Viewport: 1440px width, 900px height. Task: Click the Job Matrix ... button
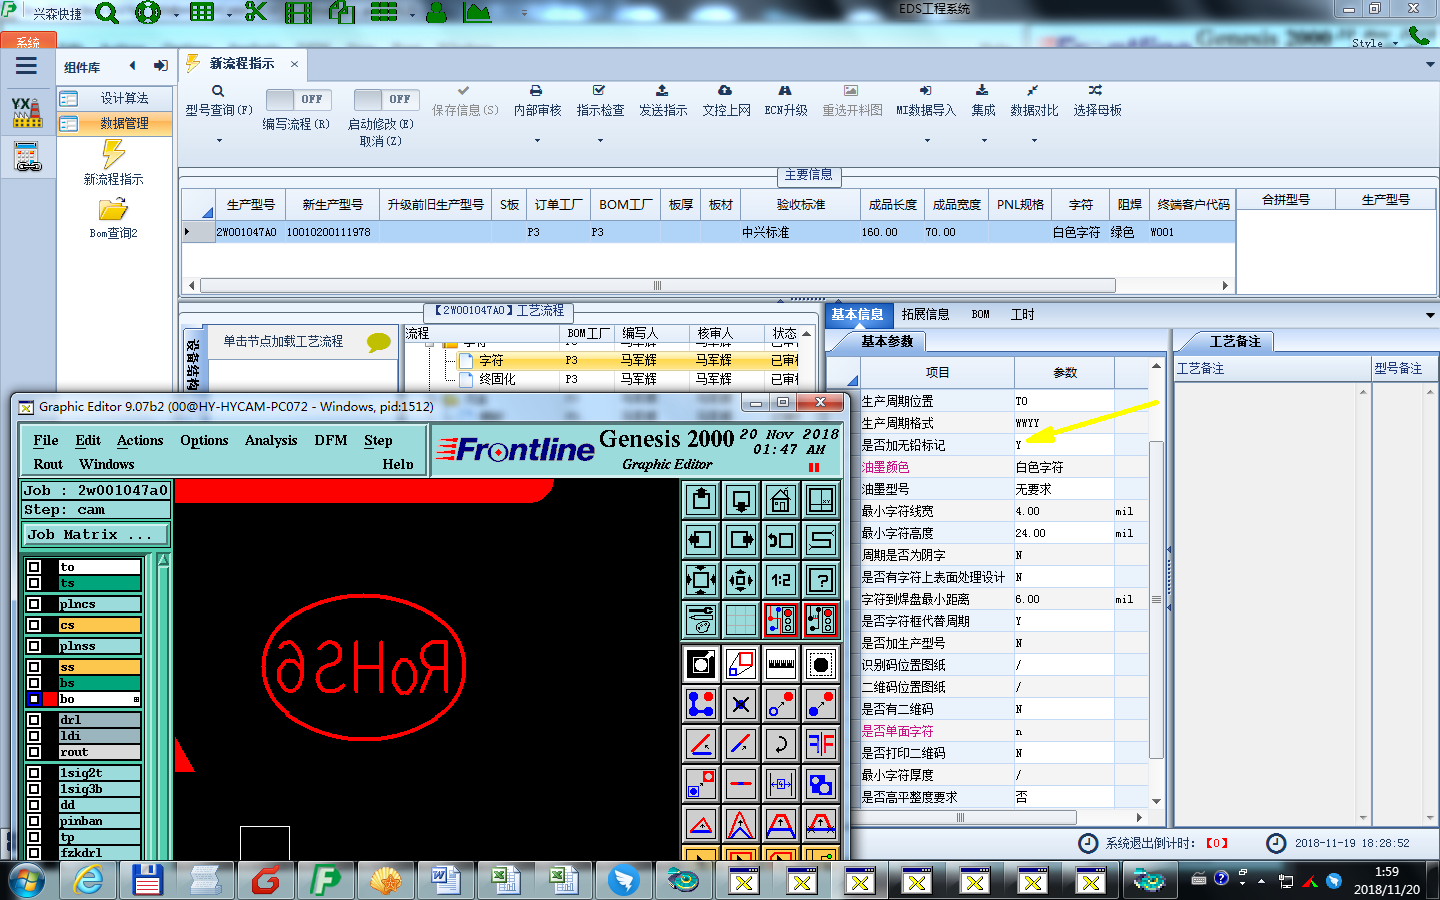point(96,535)
